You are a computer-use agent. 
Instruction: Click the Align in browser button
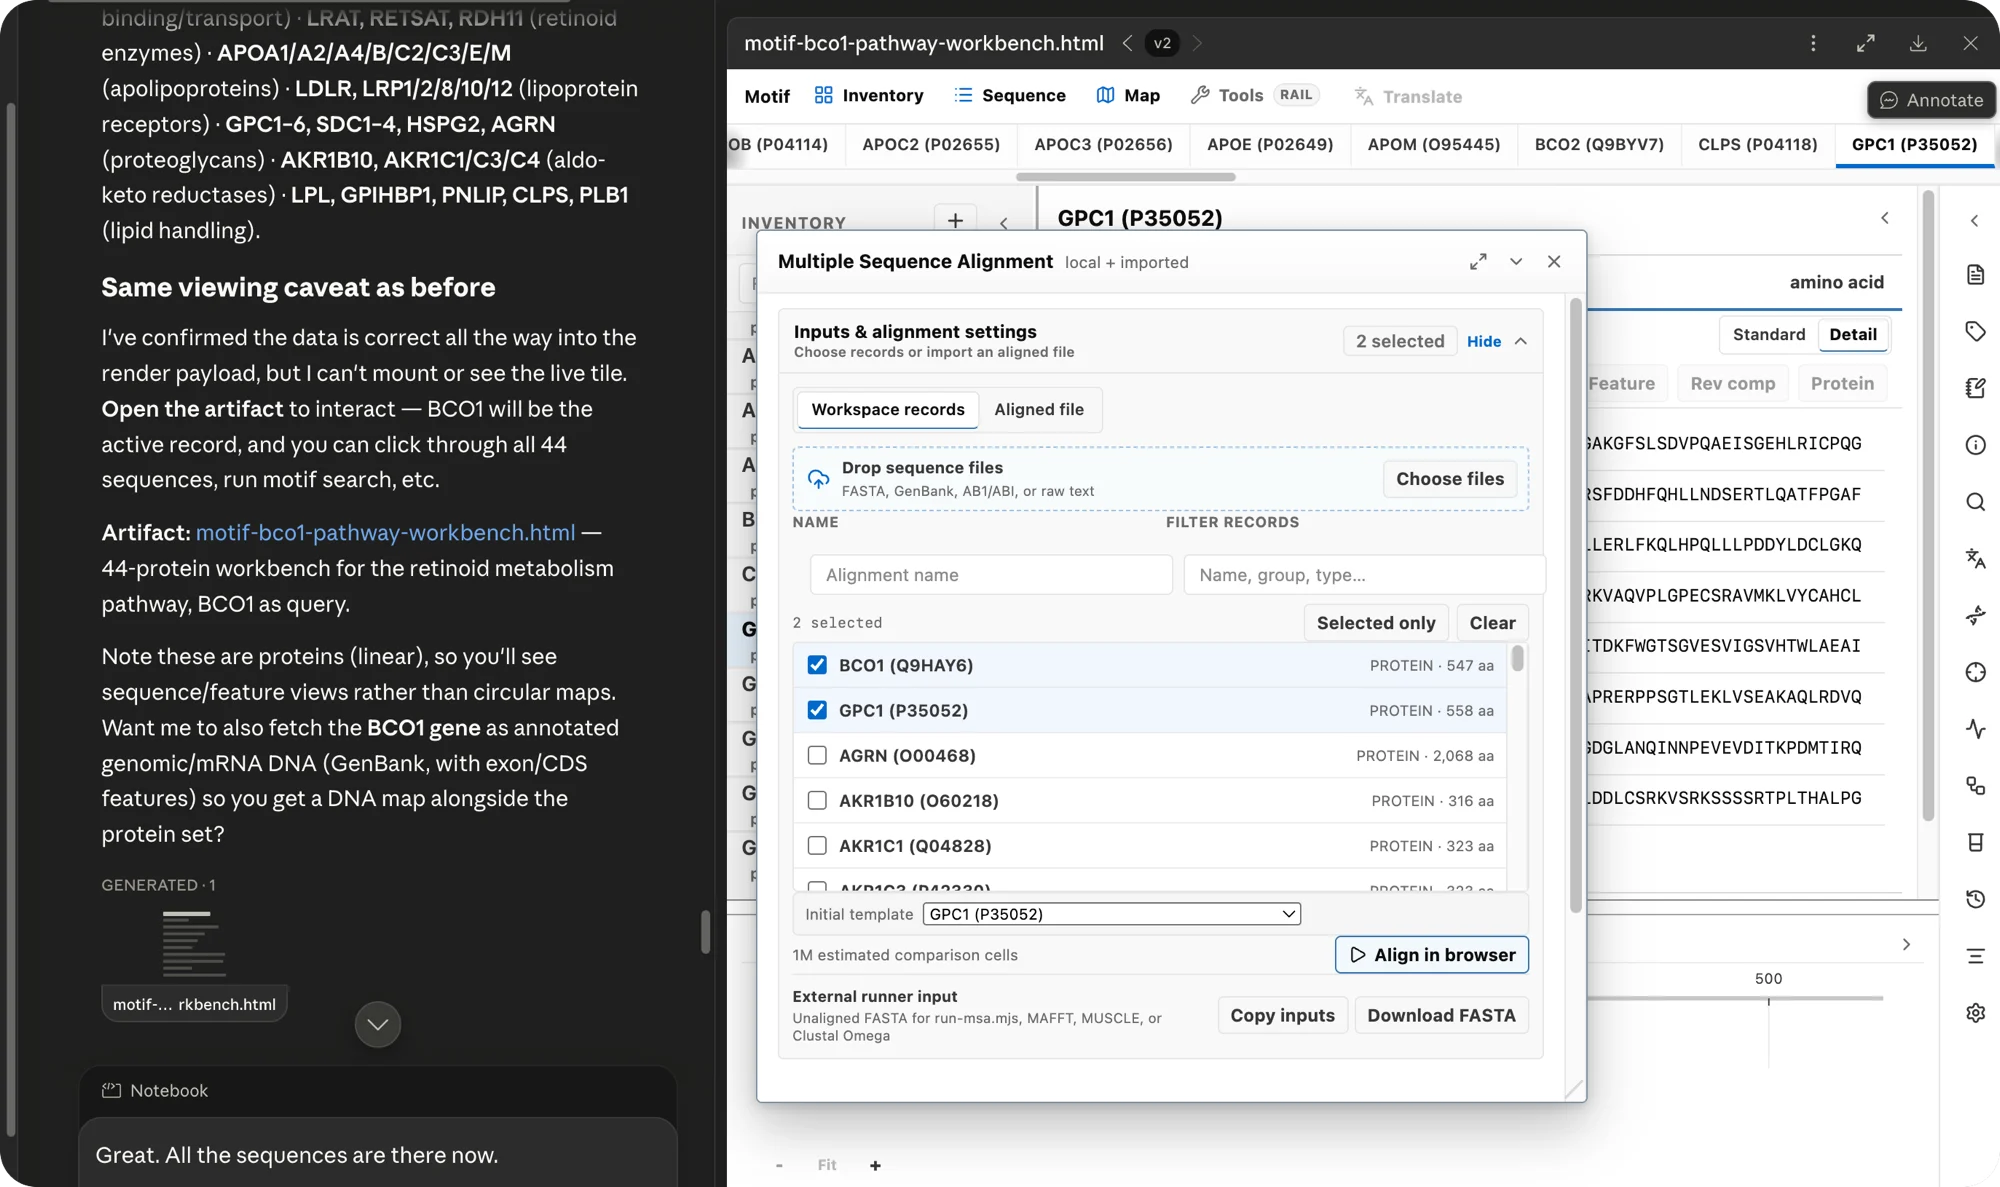click(x=1432, y=954)
